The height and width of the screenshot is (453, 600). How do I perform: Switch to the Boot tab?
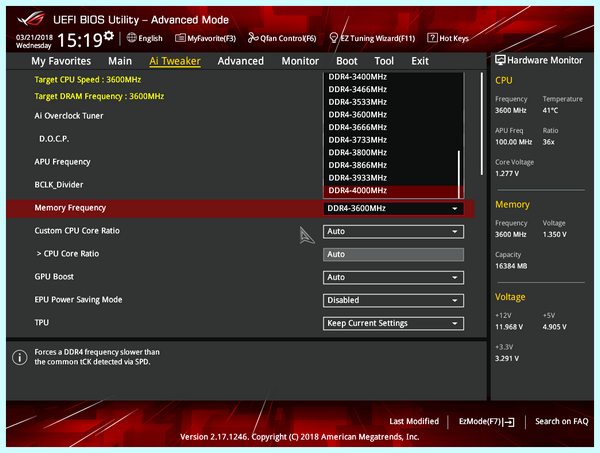tap(347, 61)
